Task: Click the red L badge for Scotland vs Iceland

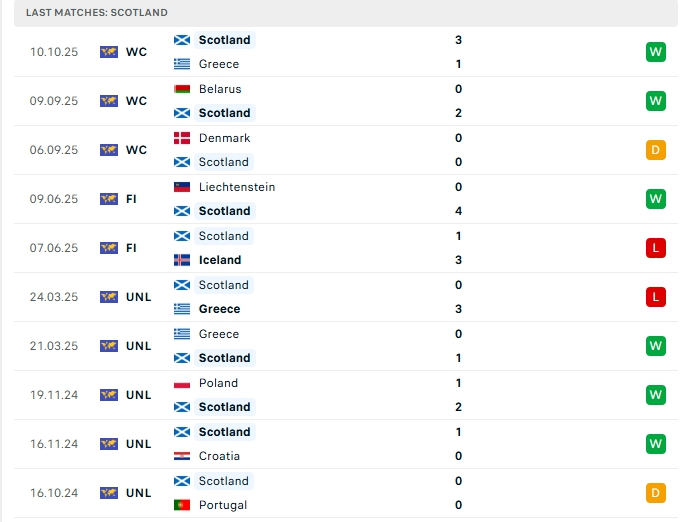Action: (x=655, y=248)
